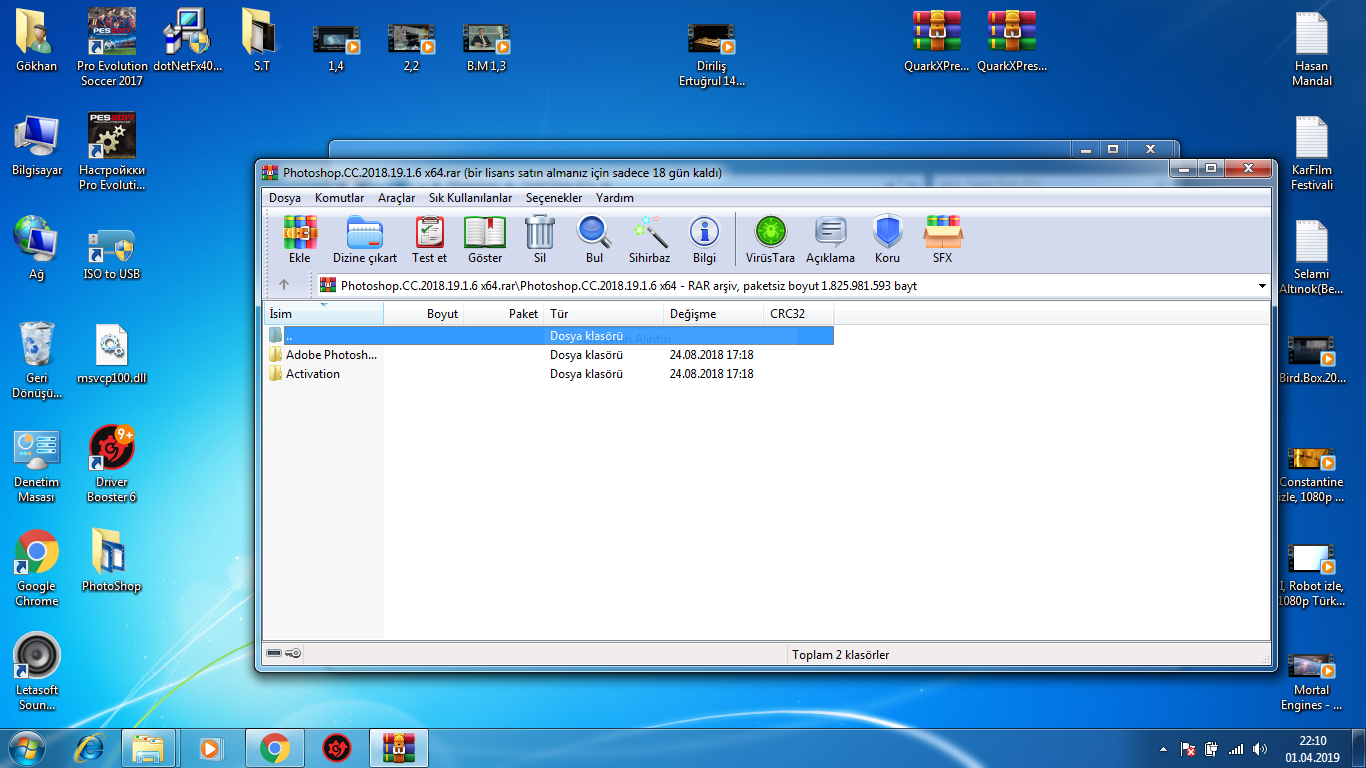Select the Hasan Mandal desktop document

coord(1311,47)
